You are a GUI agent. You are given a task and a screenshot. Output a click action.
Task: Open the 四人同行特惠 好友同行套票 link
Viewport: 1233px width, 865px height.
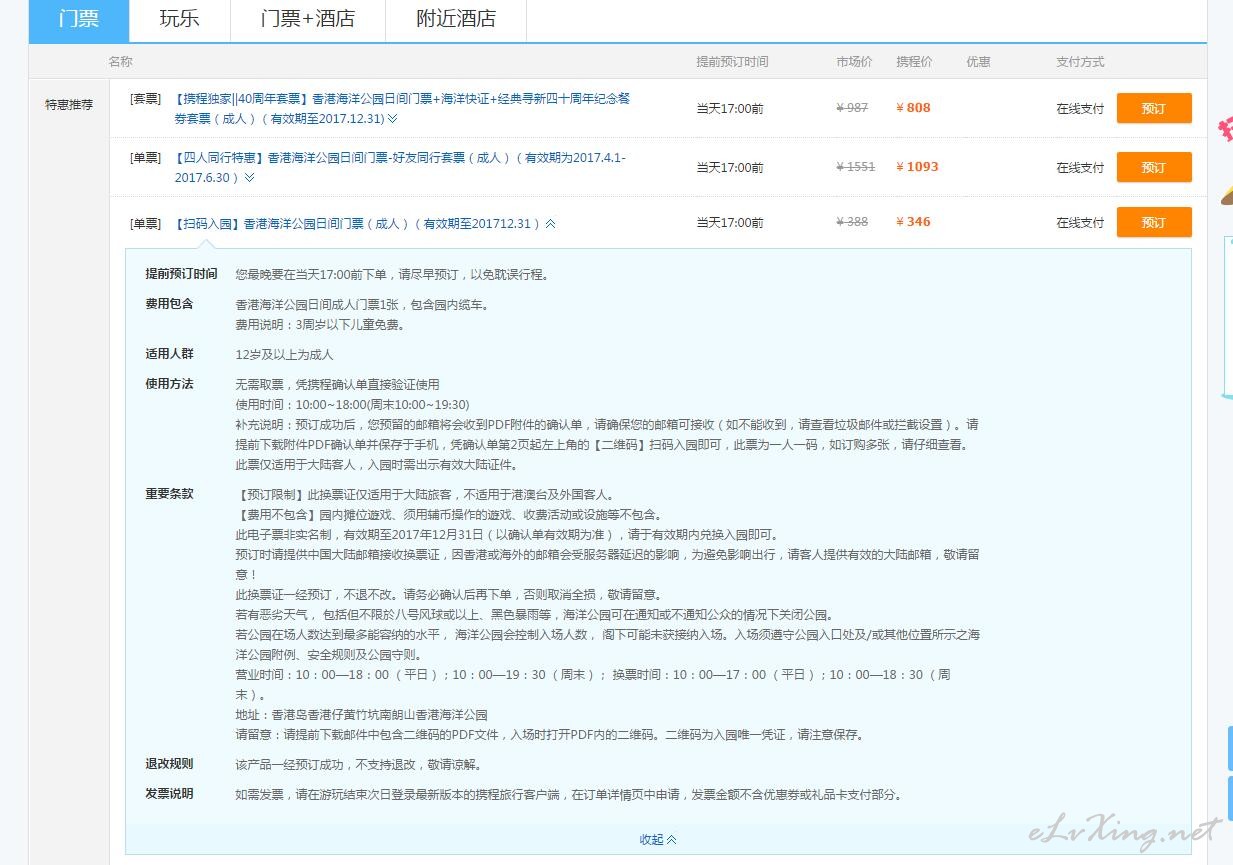[400, 167]
